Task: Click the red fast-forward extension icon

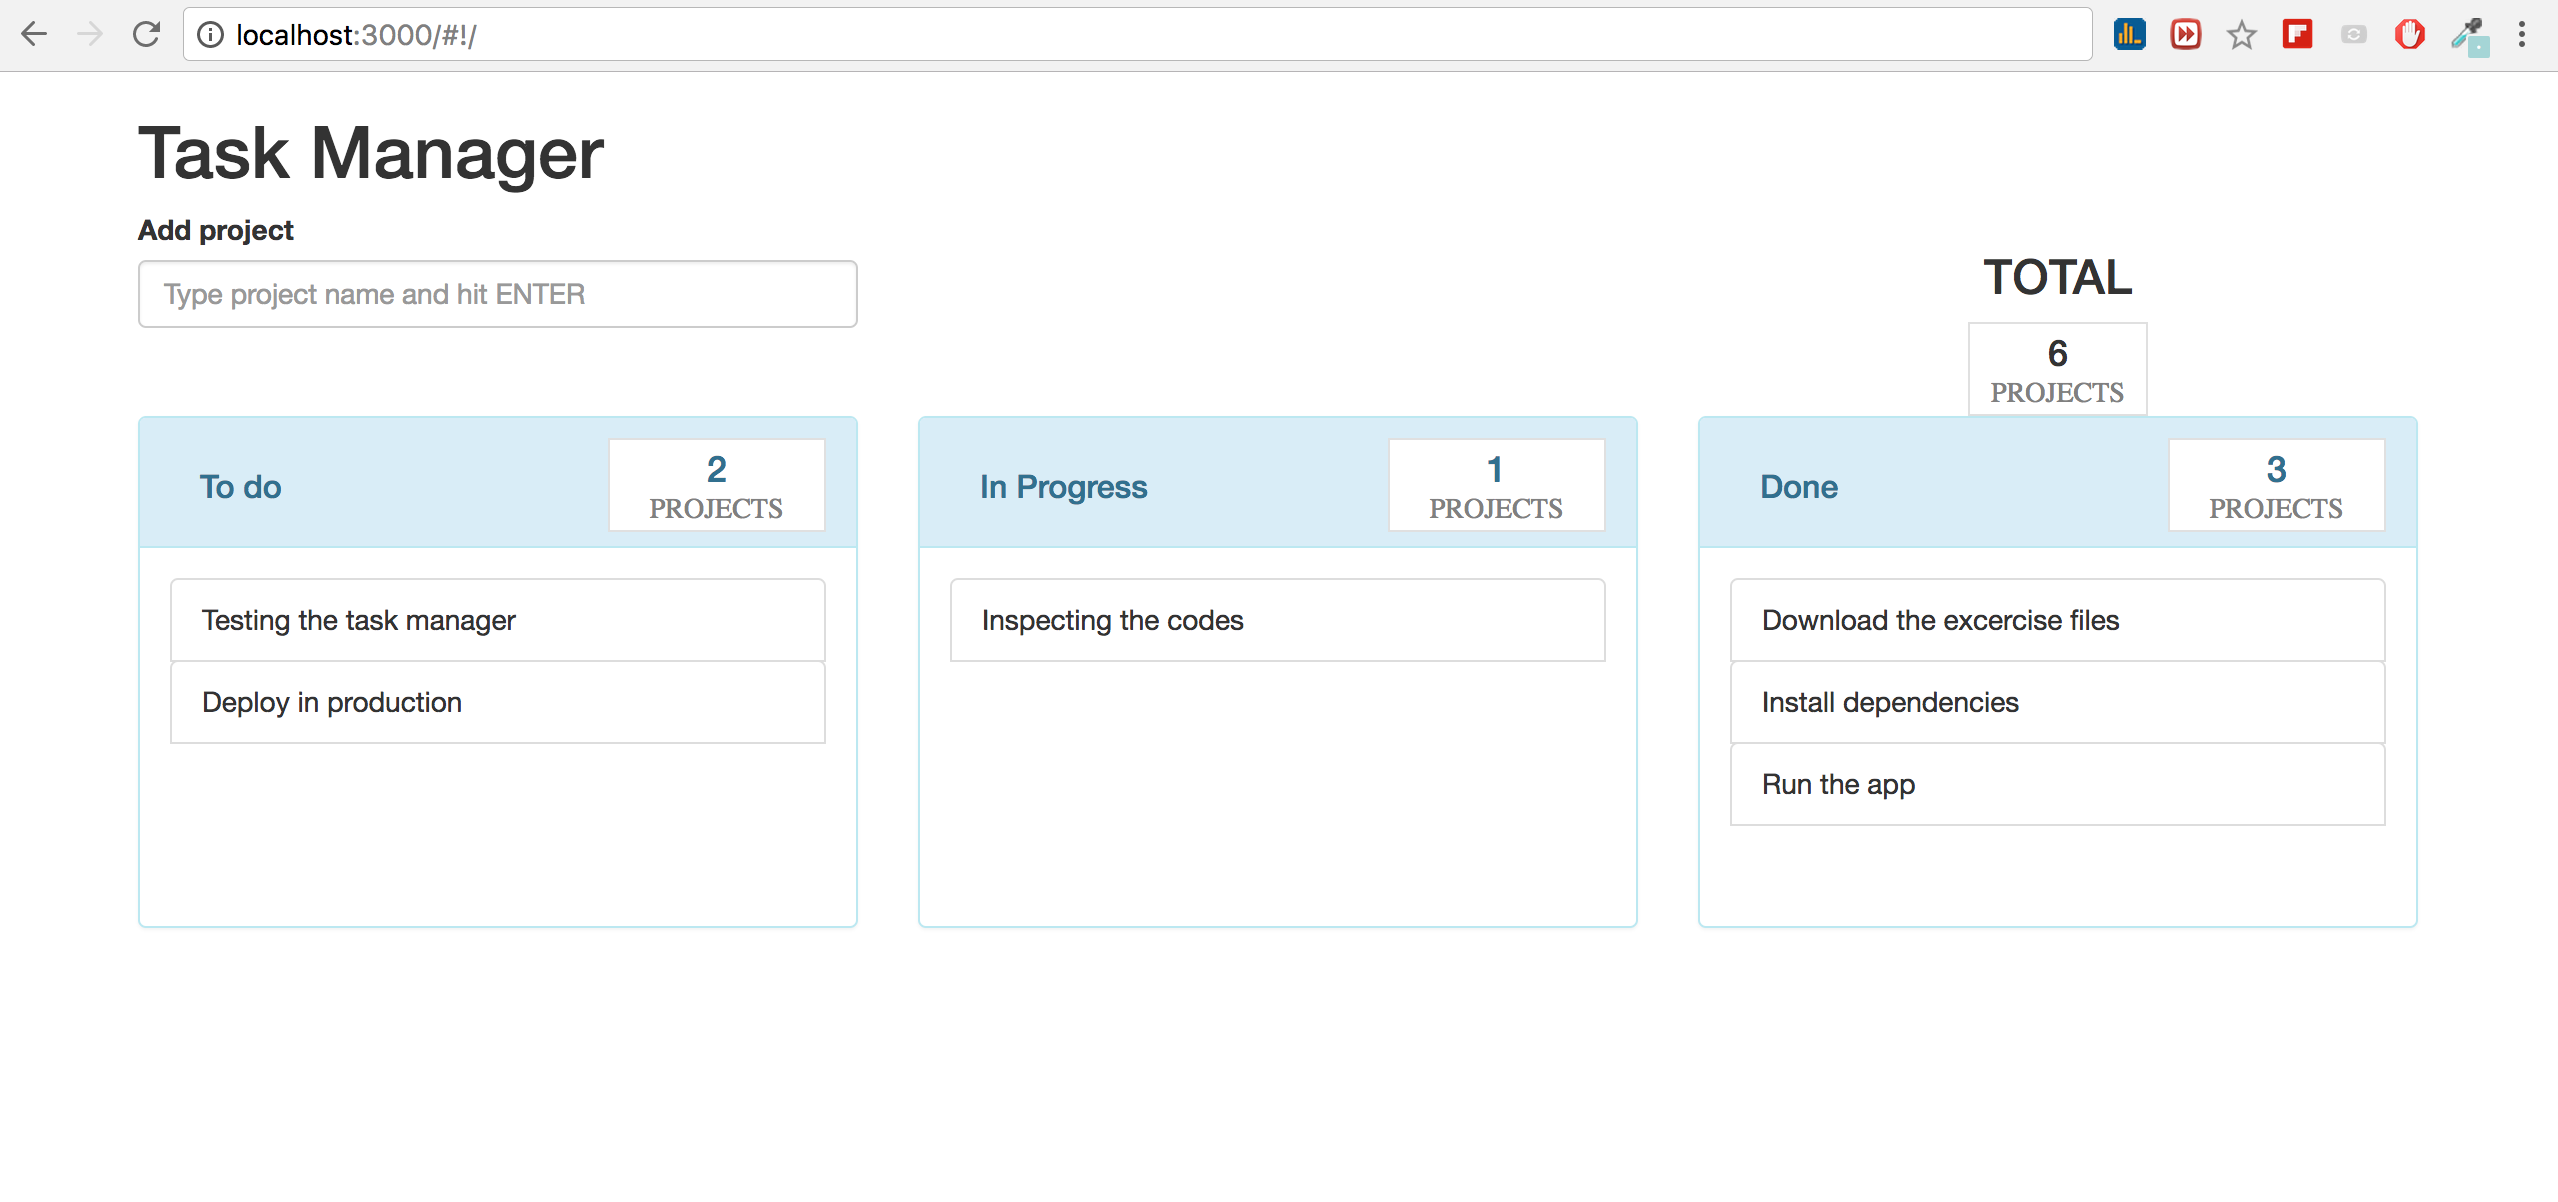Action: (2185, 34)
